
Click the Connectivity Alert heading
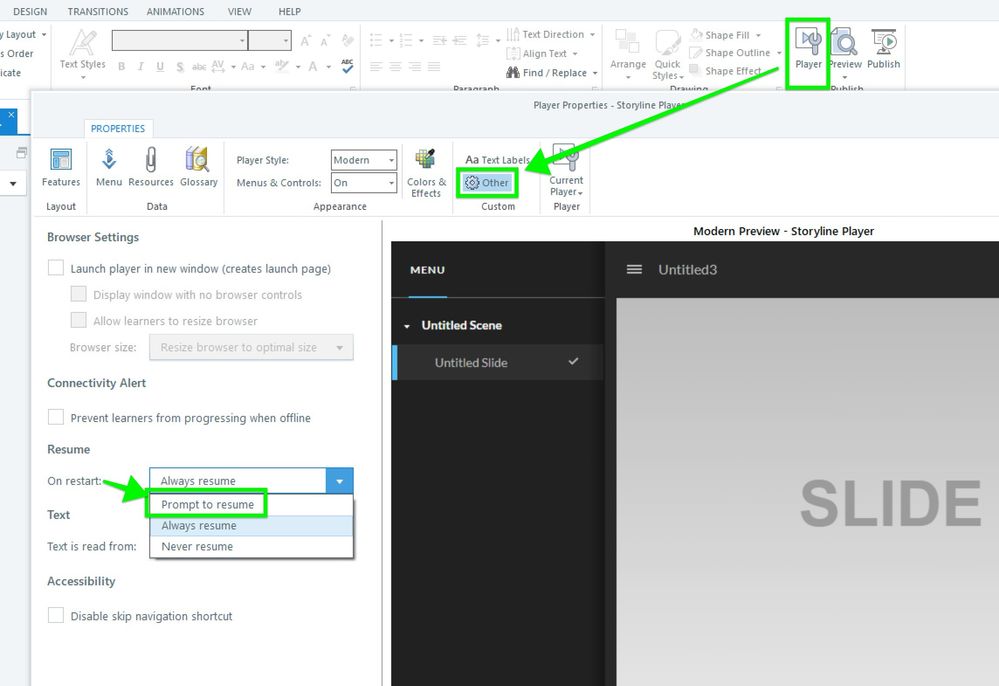click(x=96, y=383)
